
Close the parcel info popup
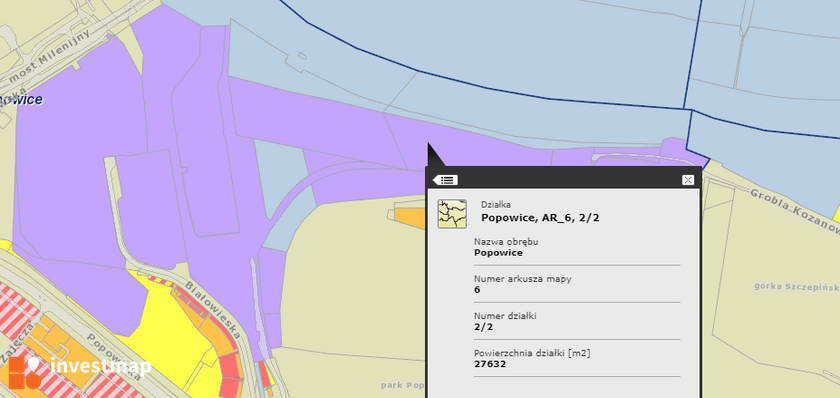688,180
